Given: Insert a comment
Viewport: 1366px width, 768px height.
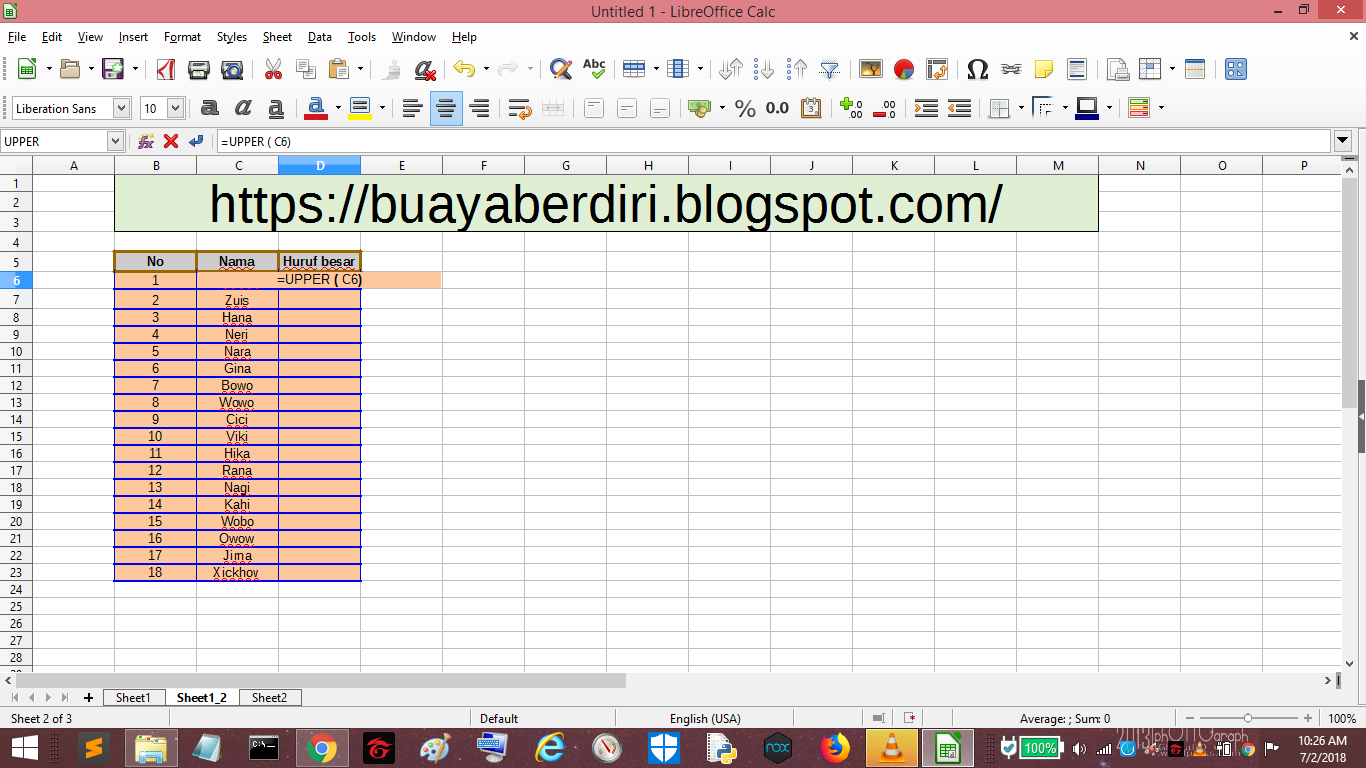Looking at the screenshot, I should click(1043, 68).
